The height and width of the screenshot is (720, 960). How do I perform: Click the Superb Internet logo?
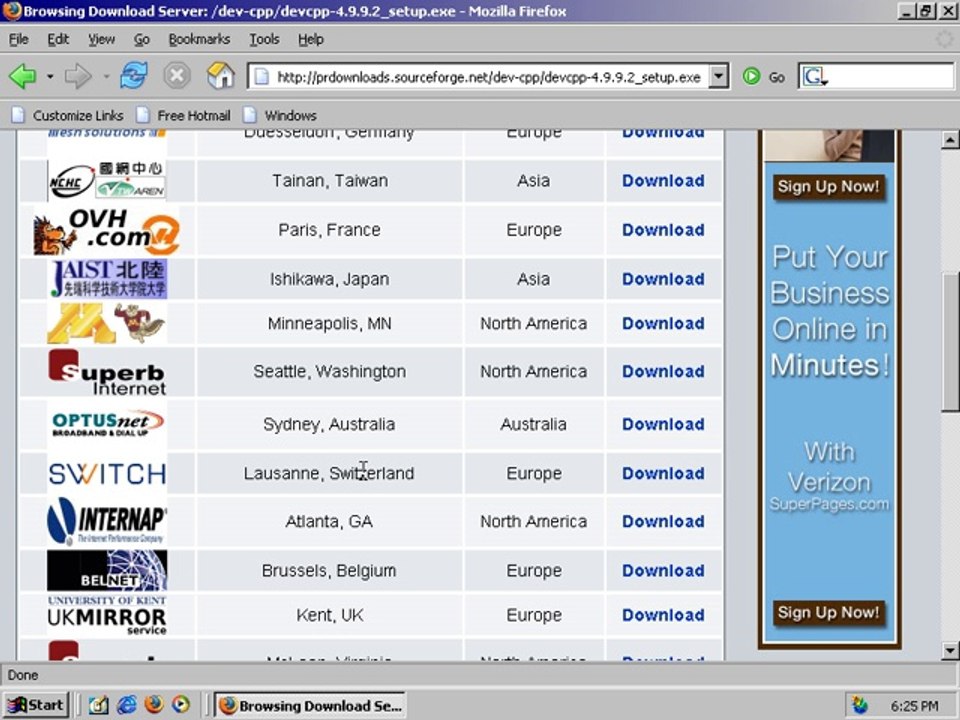click(107, 372)
